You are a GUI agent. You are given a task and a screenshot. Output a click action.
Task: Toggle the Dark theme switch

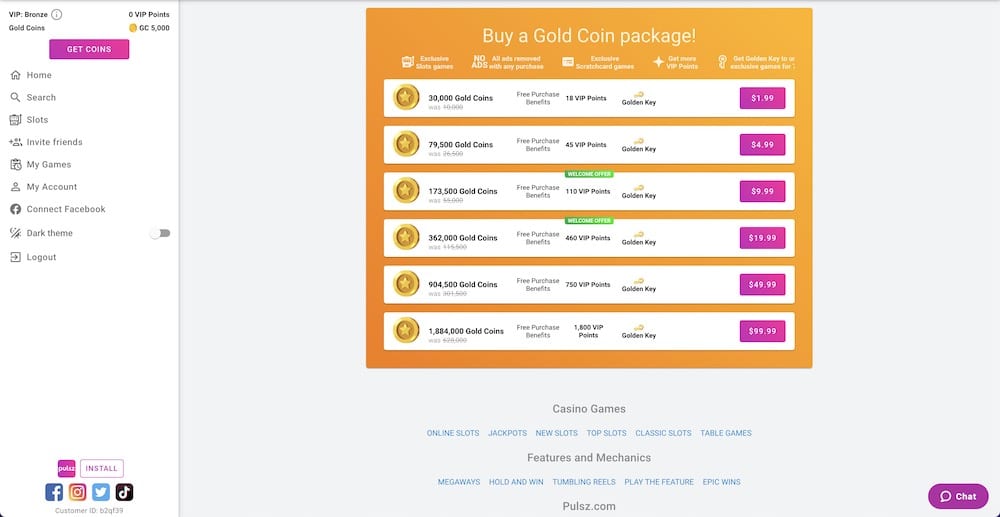pyautogui.click(x=160, y=233)
